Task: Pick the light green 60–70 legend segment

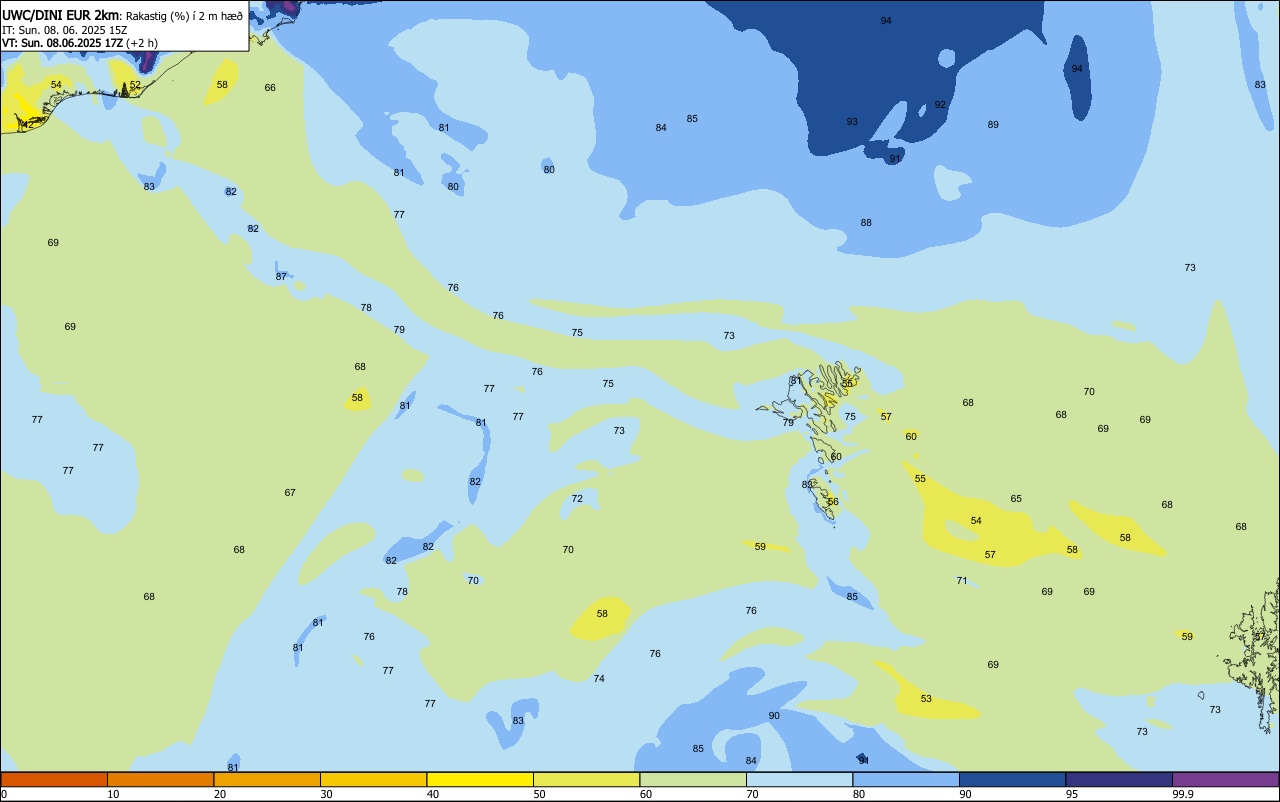Action: 693,779
